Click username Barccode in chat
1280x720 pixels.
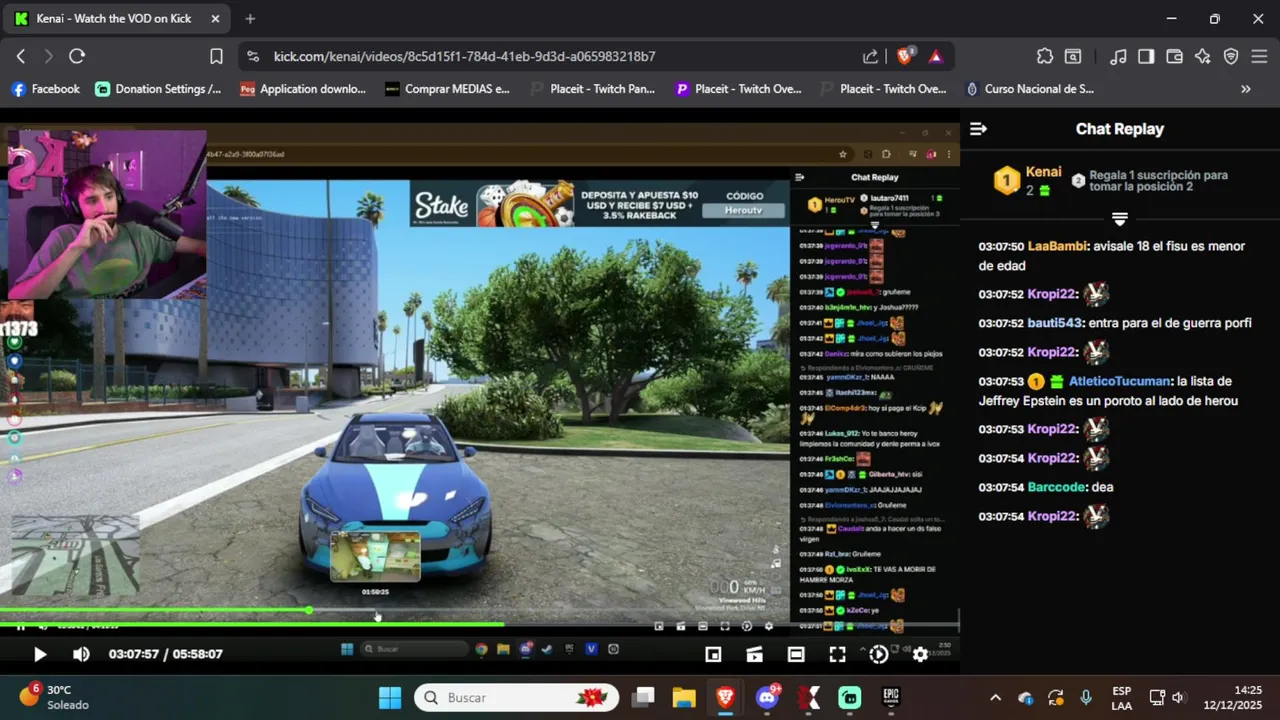coord(1056,487)
